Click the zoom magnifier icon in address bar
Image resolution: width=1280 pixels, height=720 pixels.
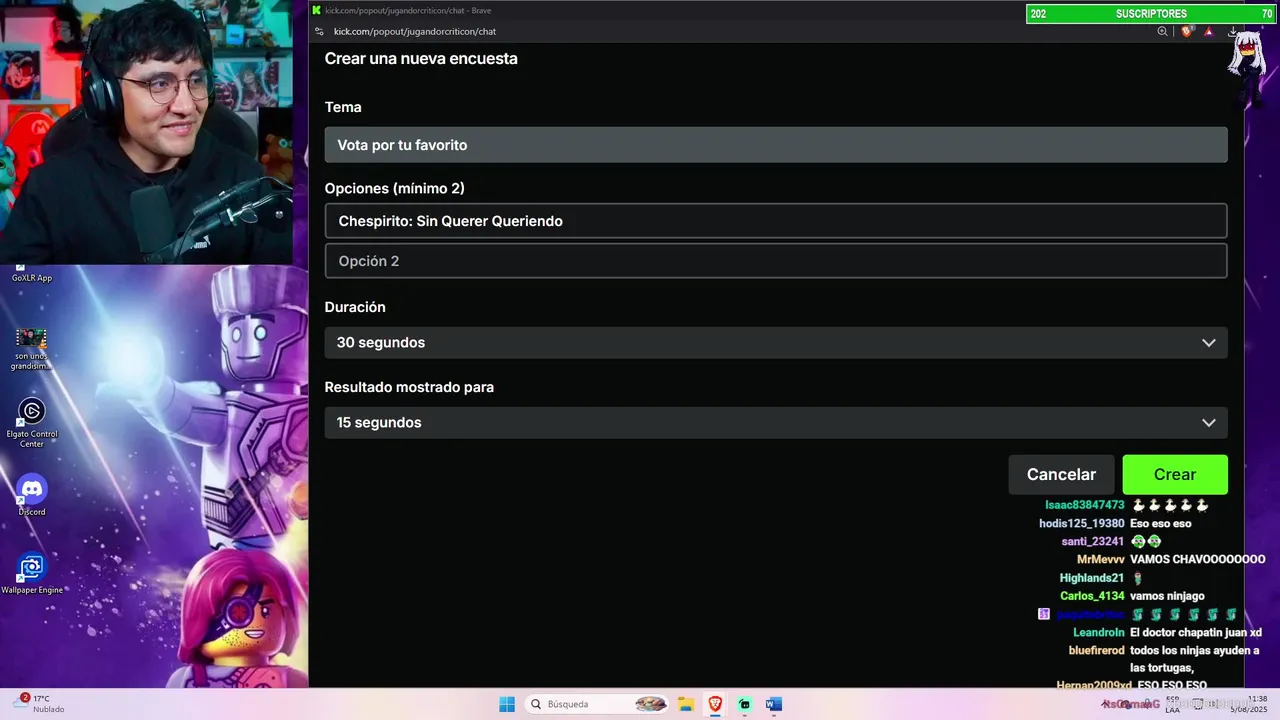(x=1163, y=31)
